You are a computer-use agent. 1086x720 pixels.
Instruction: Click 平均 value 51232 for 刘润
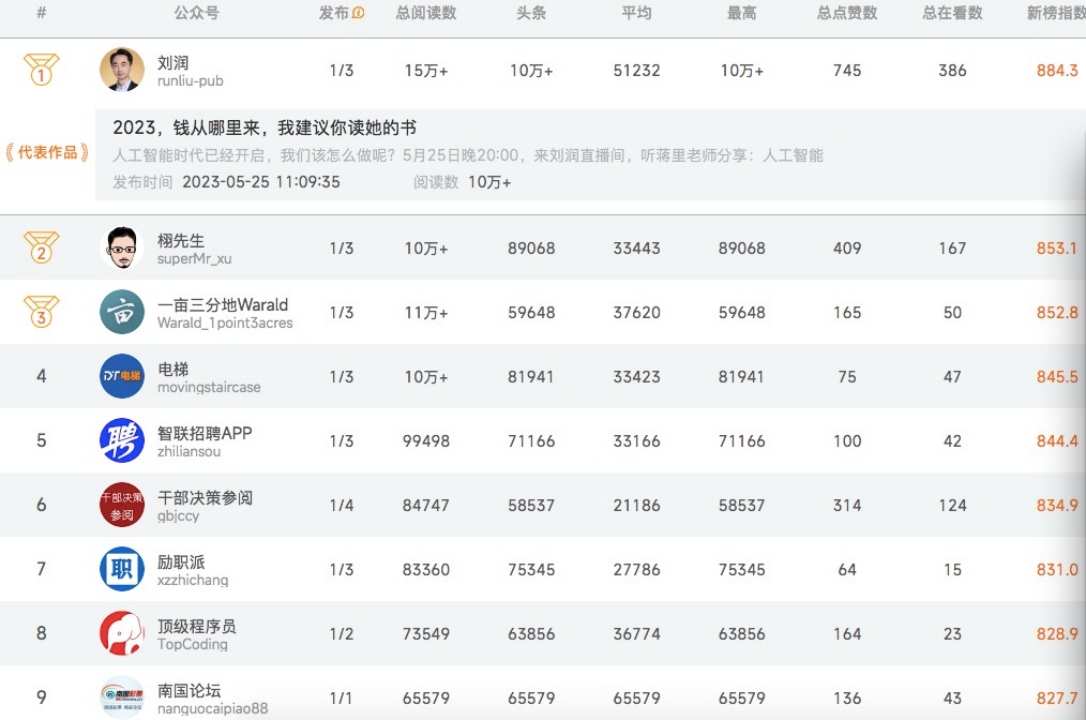[637, 70]
